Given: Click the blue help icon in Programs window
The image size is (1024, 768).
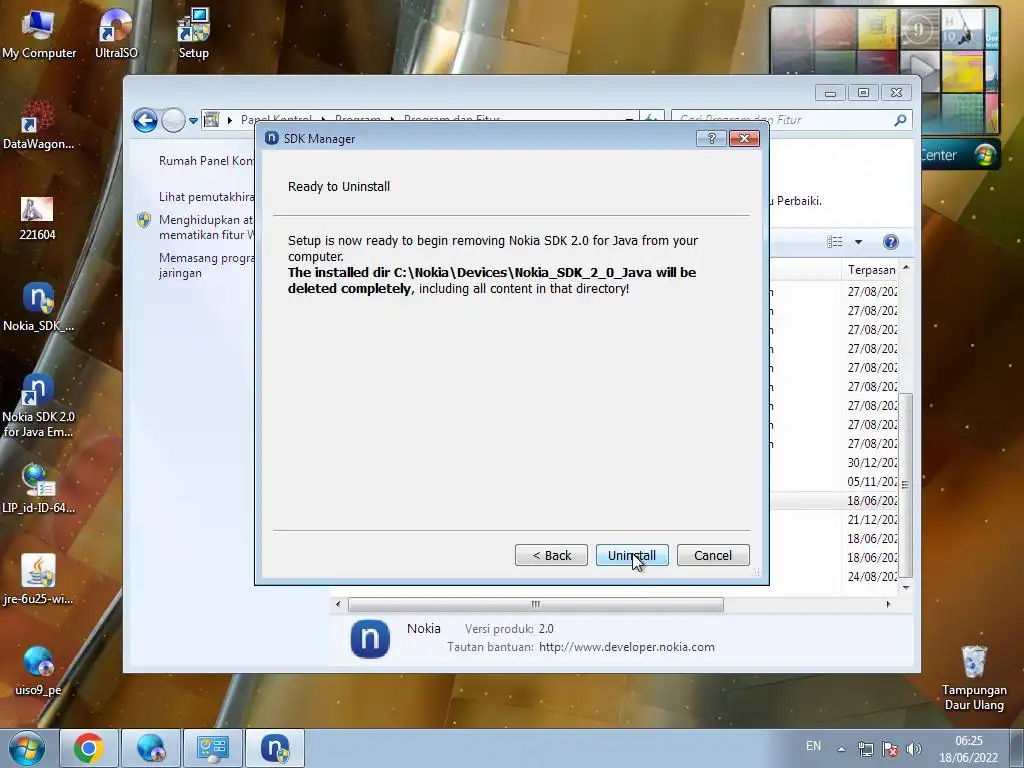Looking at the screenshot, I should click(890, 242).
